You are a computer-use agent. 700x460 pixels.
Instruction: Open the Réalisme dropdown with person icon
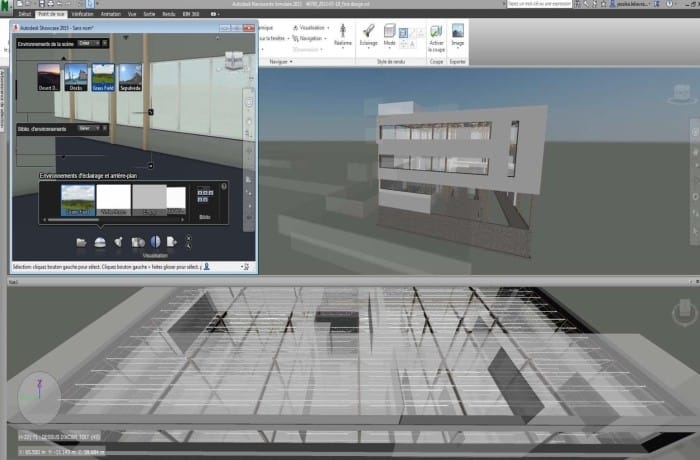pos(343,35)
